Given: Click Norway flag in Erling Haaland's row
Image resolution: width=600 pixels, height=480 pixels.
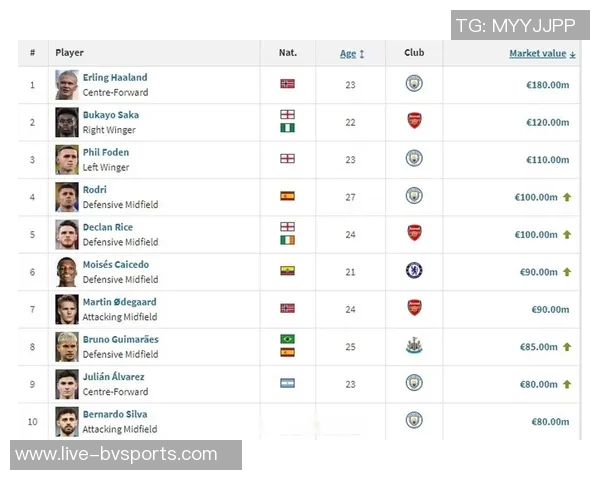Looking at the screenshot, I should (x=287, y=84).
